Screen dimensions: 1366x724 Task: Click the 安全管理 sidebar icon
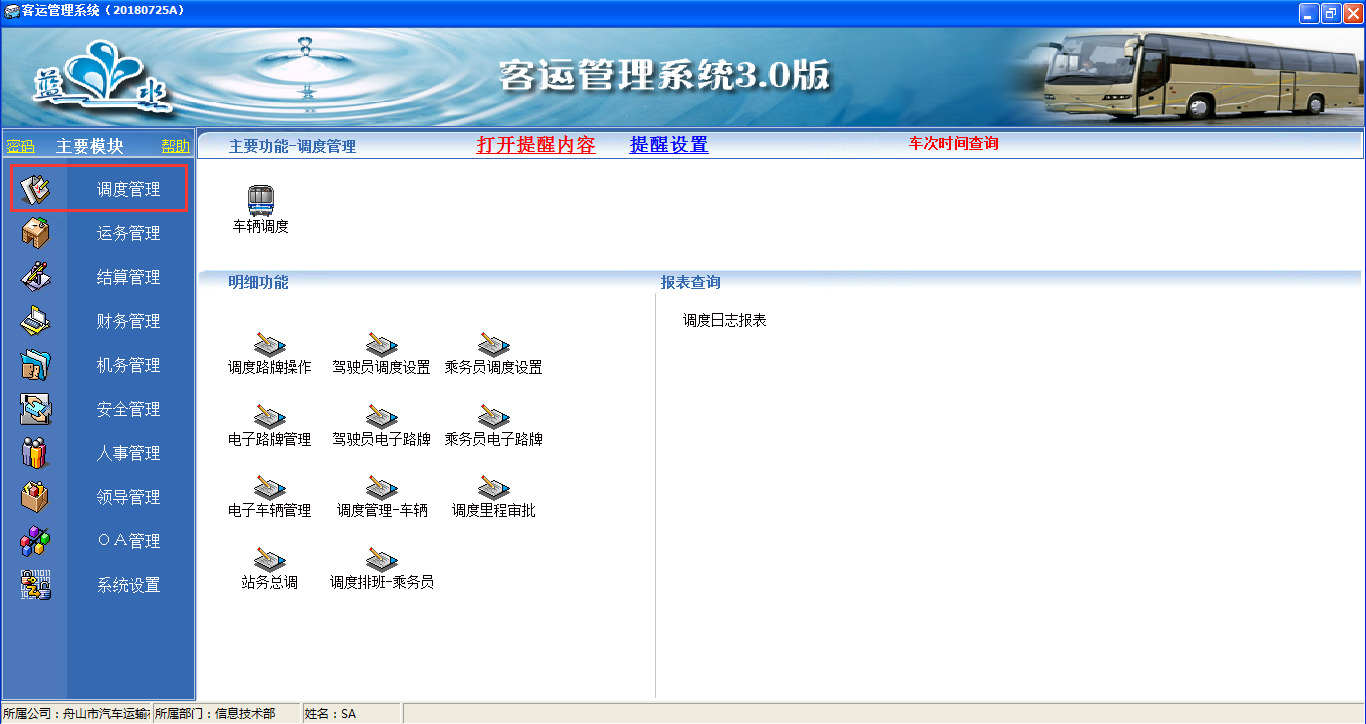coord(35,409)
